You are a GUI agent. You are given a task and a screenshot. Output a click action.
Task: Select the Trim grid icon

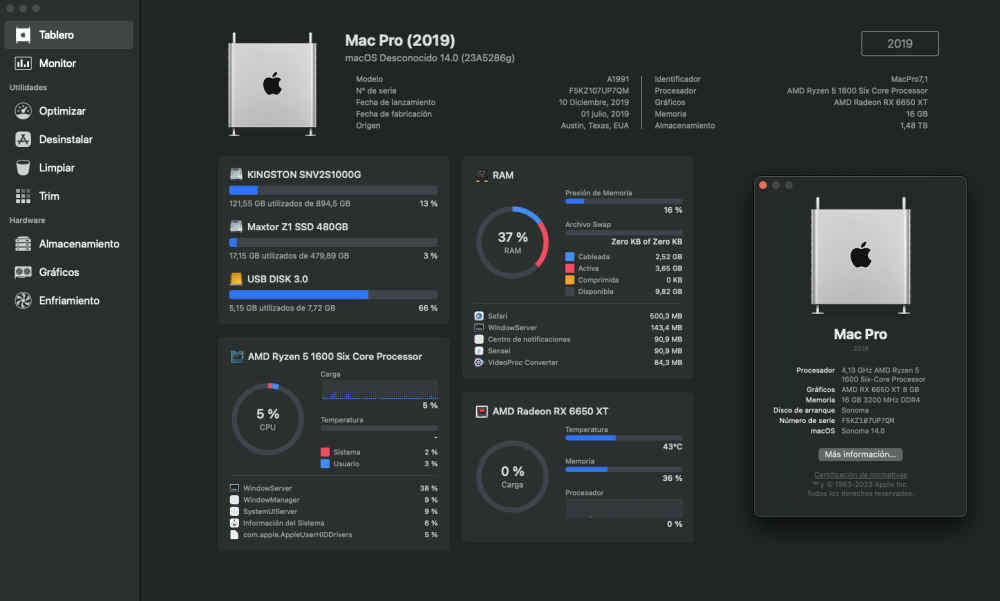(x=23, y=196)
